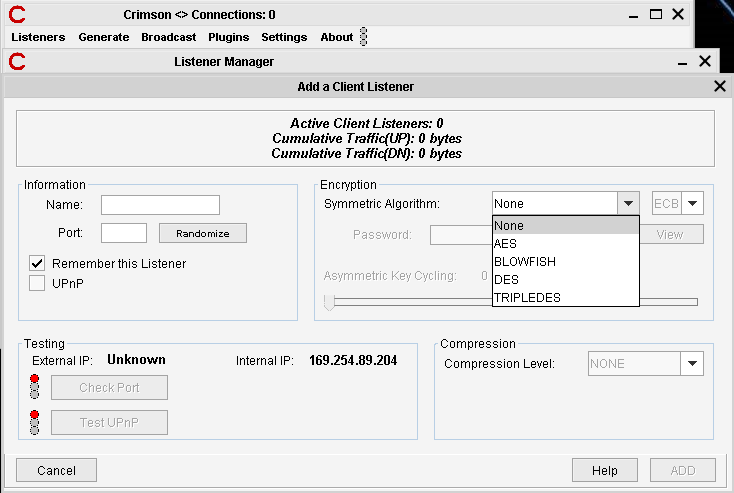Open the Plugins menu

pyautogui.click(x=228, y=37)
